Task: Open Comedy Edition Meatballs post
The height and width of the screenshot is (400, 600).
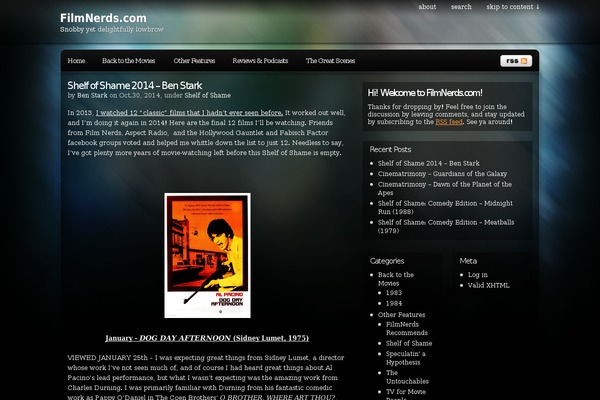Action: tap(446, 226)
